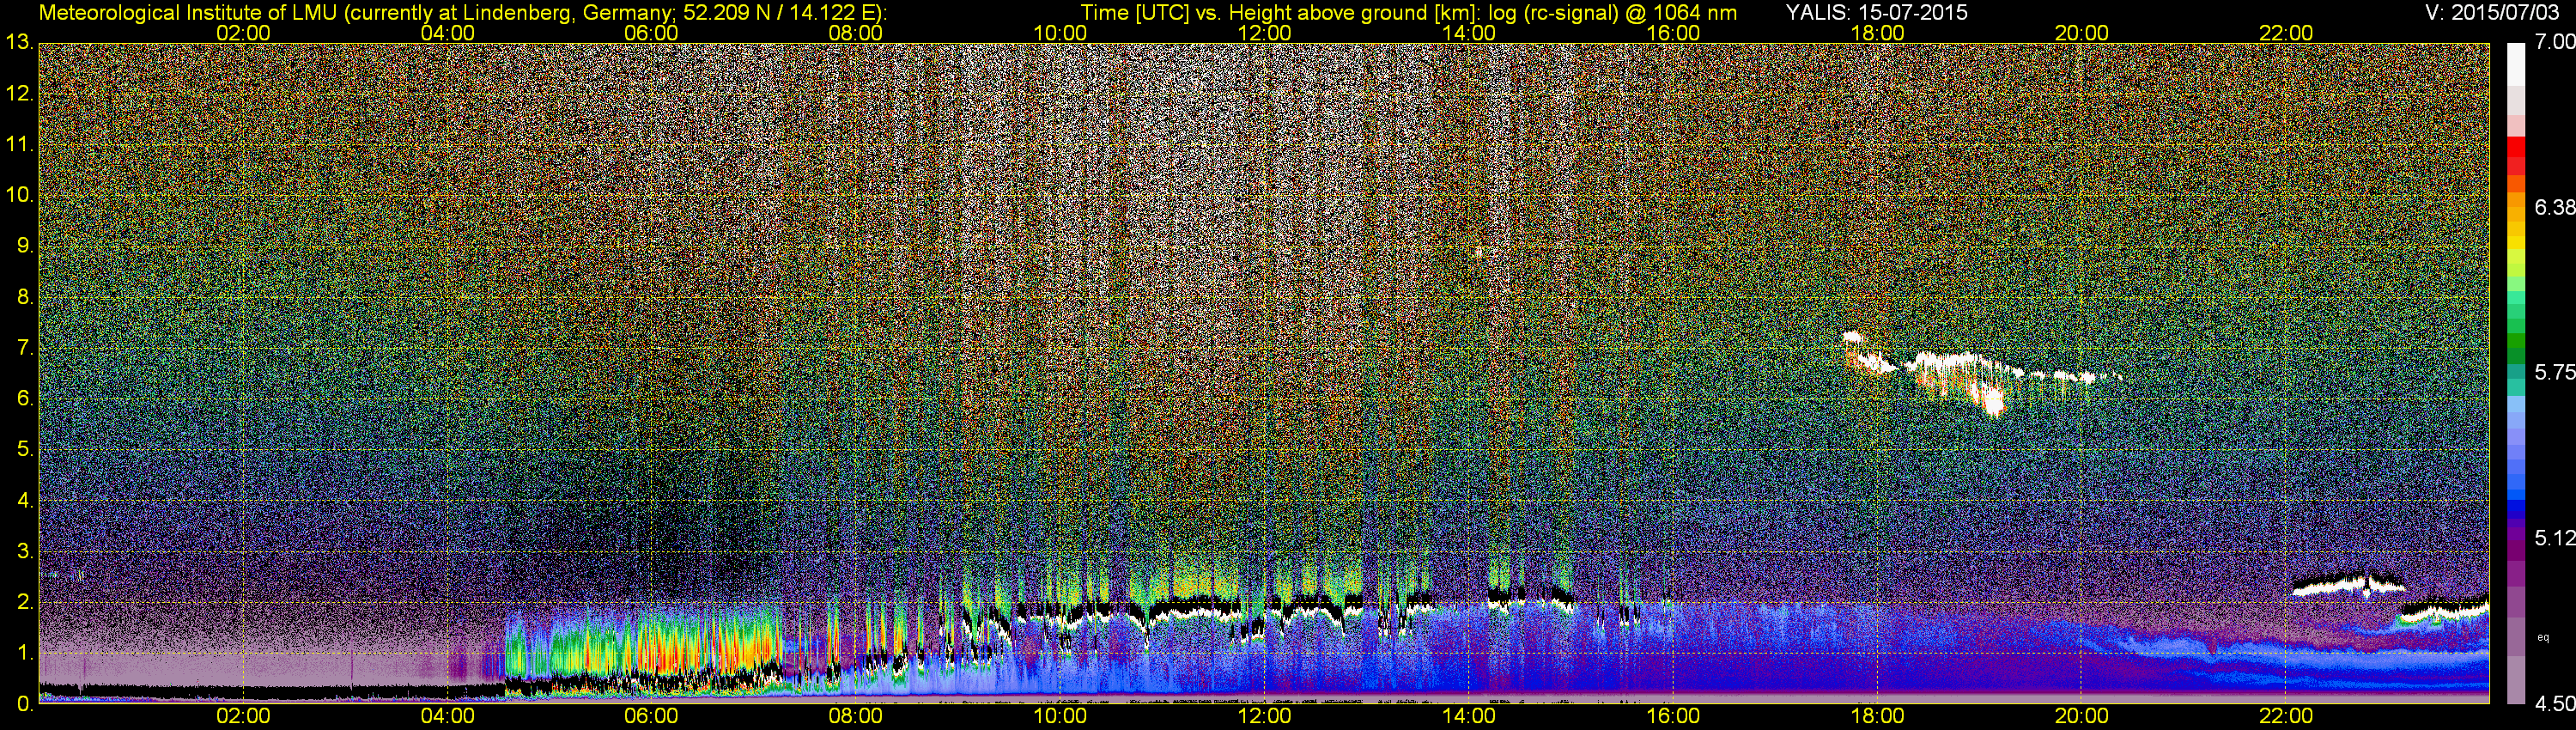Click the 7 km height axis label
This screenshot has width=2576, height=730.
tap(25, 348)
